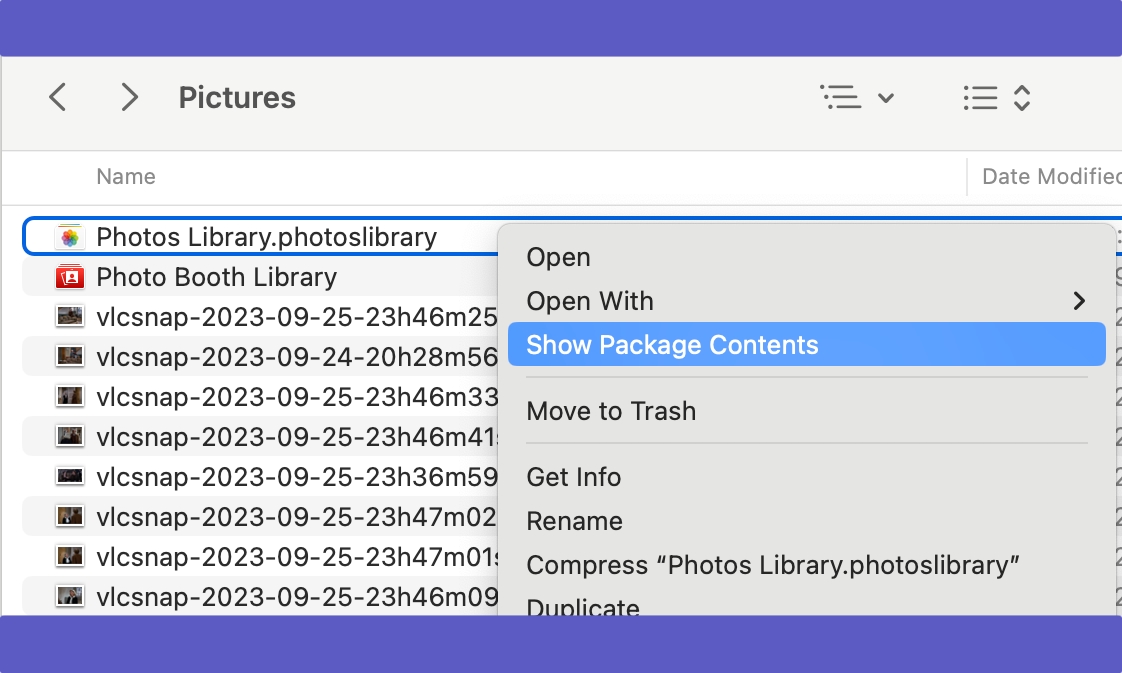
Task: Click the Open With submenu arrow
Action: [x=1079, y=301]
